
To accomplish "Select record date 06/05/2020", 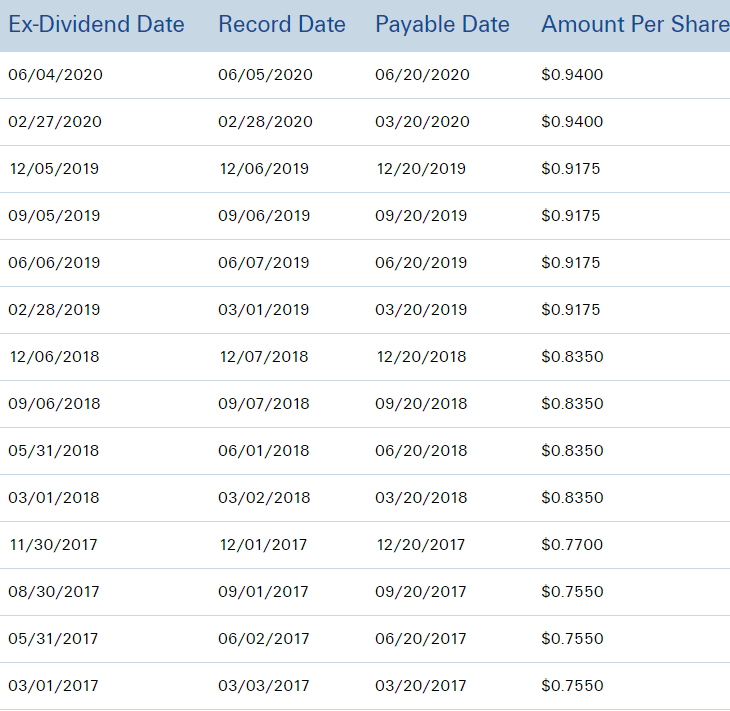I will [265, 75].
